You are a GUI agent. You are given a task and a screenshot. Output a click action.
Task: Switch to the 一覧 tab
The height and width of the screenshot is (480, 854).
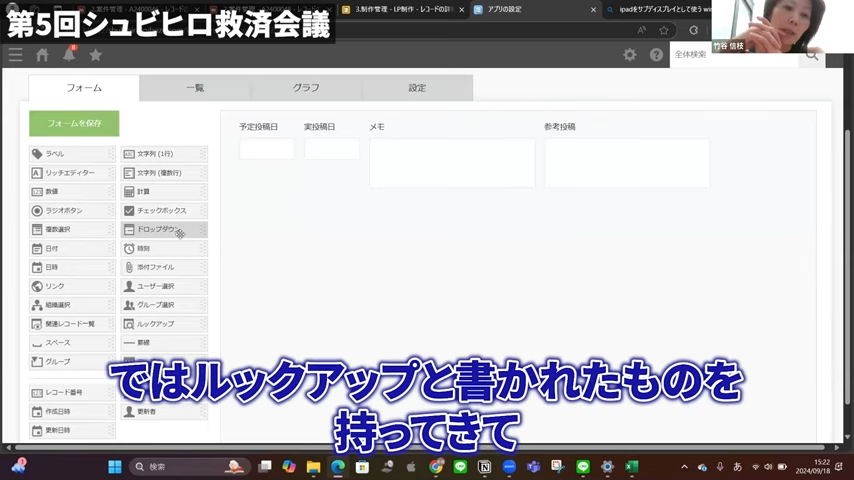(195, 88)
